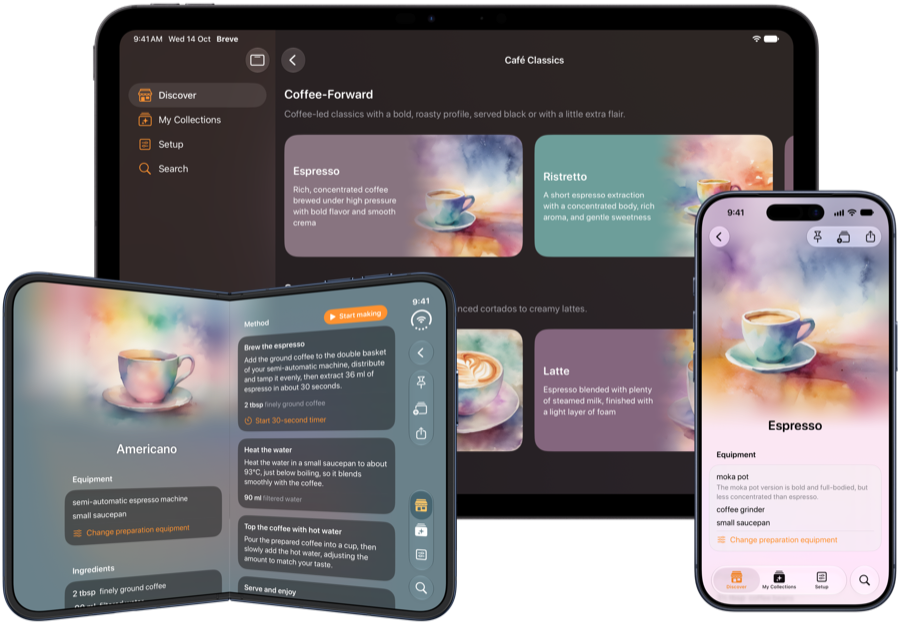
Task: Select Setup label in the iPad sidebar
Action: 170,144
